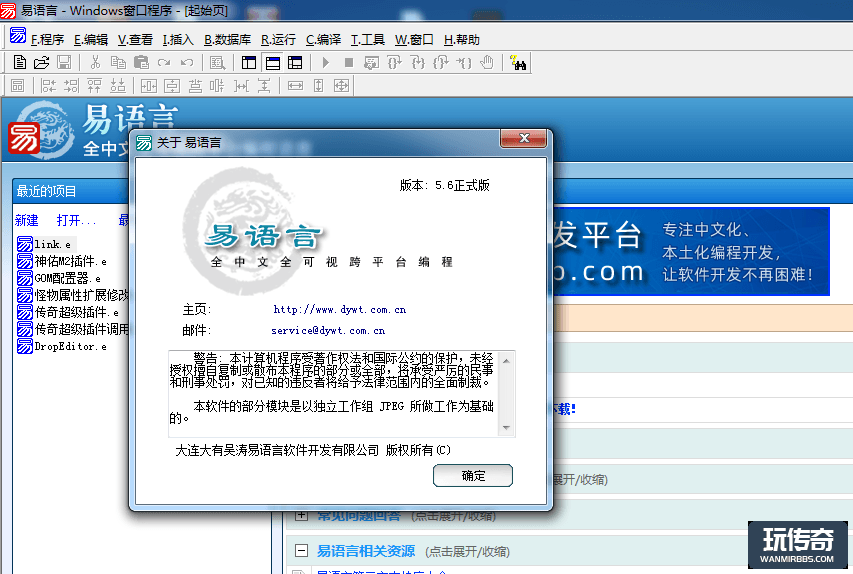Image resolution: width=853 pixels, height=574 pixels.
Task: Click the align left edges icon
Action: (48, 85)
